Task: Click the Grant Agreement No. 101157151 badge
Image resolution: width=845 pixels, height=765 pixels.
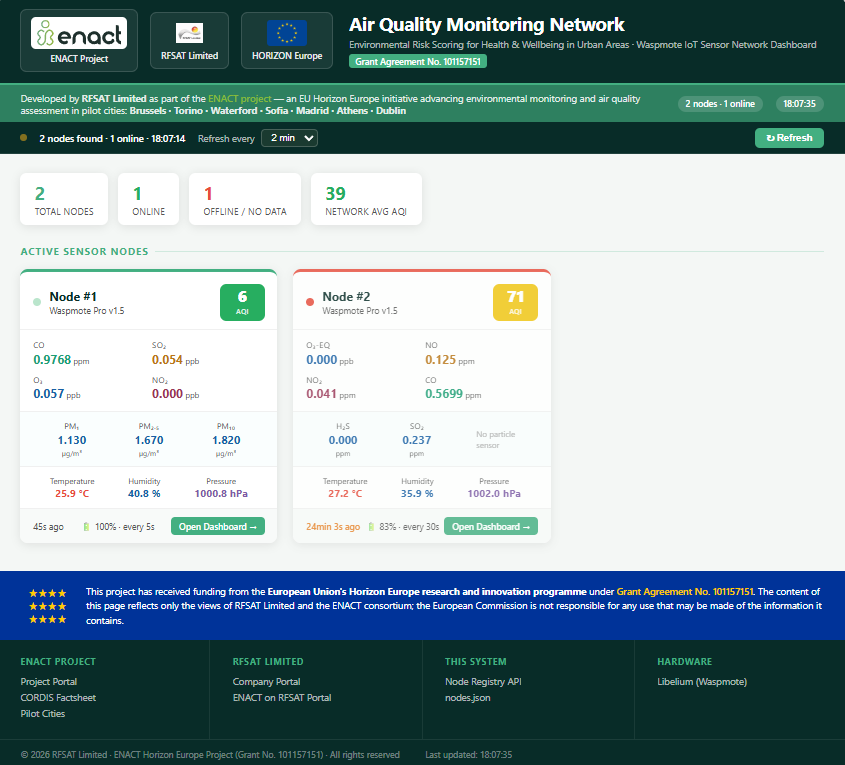Action: (418, 61)
